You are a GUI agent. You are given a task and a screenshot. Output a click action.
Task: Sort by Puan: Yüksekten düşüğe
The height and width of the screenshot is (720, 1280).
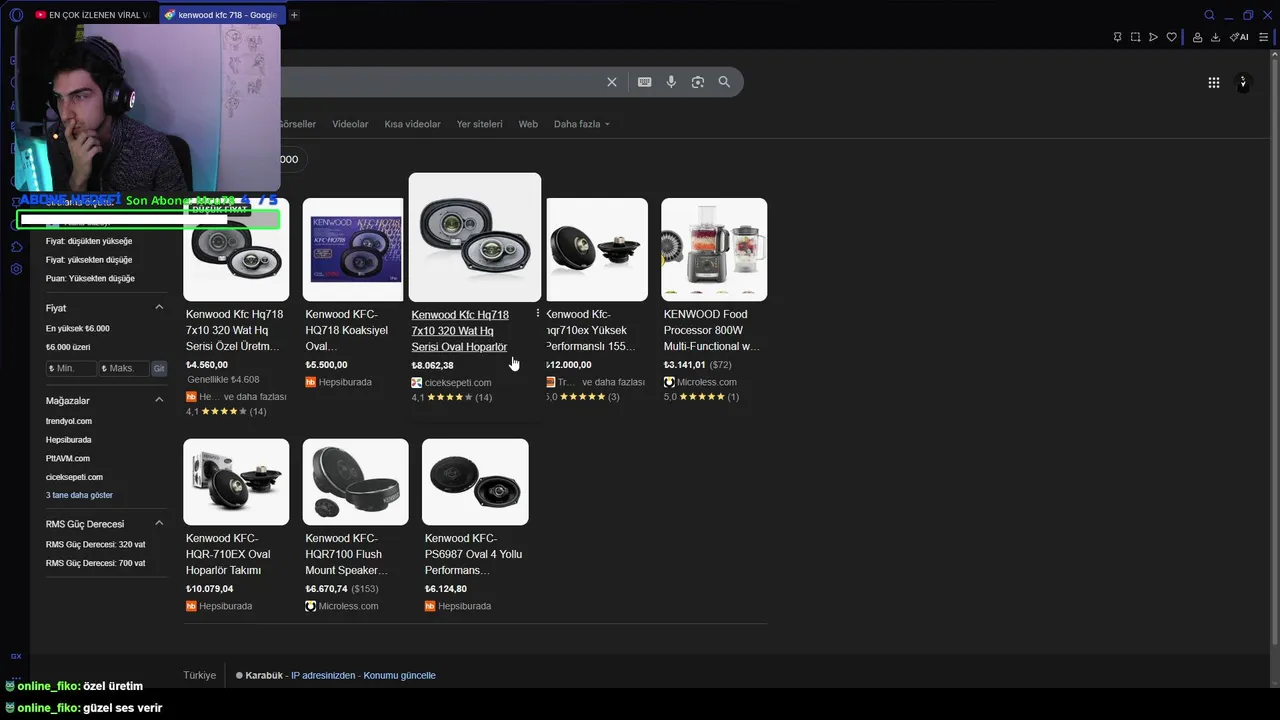click(x=90, y=278)
